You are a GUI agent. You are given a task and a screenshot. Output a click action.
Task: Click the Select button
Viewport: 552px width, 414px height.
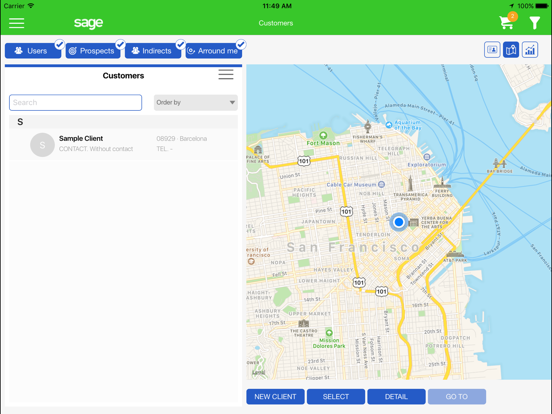[x=336, y=397]
